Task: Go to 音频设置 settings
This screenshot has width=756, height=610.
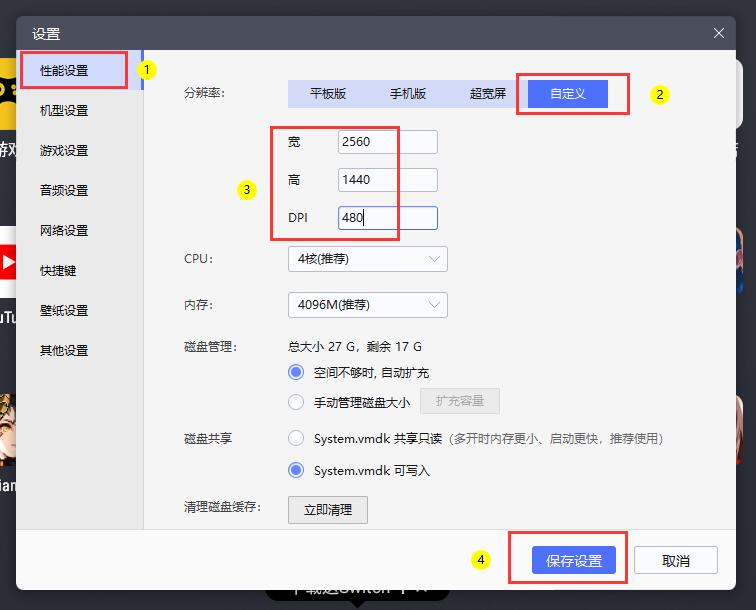Action: click(65, 190)
